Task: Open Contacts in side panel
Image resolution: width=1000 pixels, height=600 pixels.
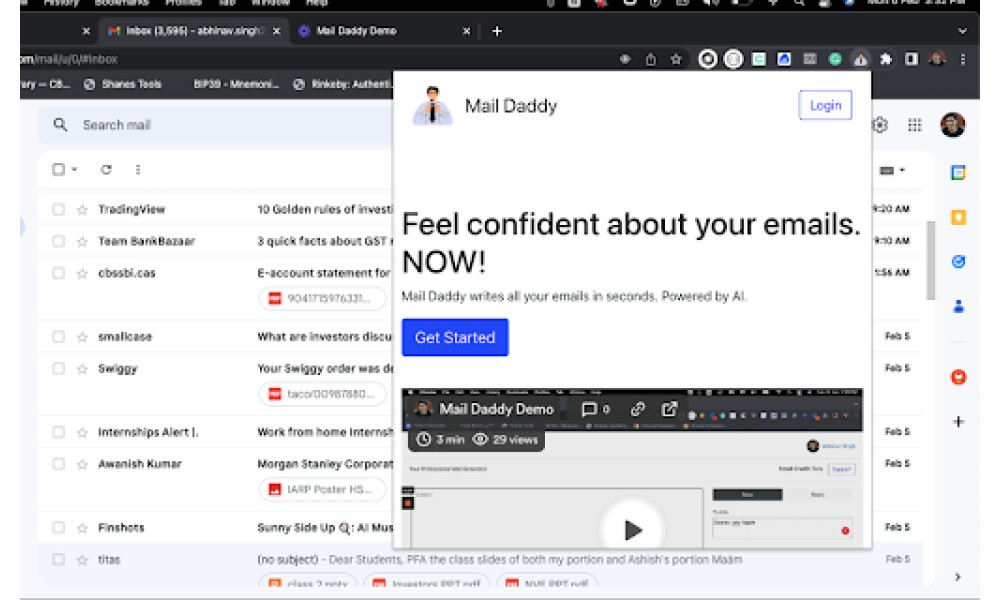Action: (x=958, y=307)
